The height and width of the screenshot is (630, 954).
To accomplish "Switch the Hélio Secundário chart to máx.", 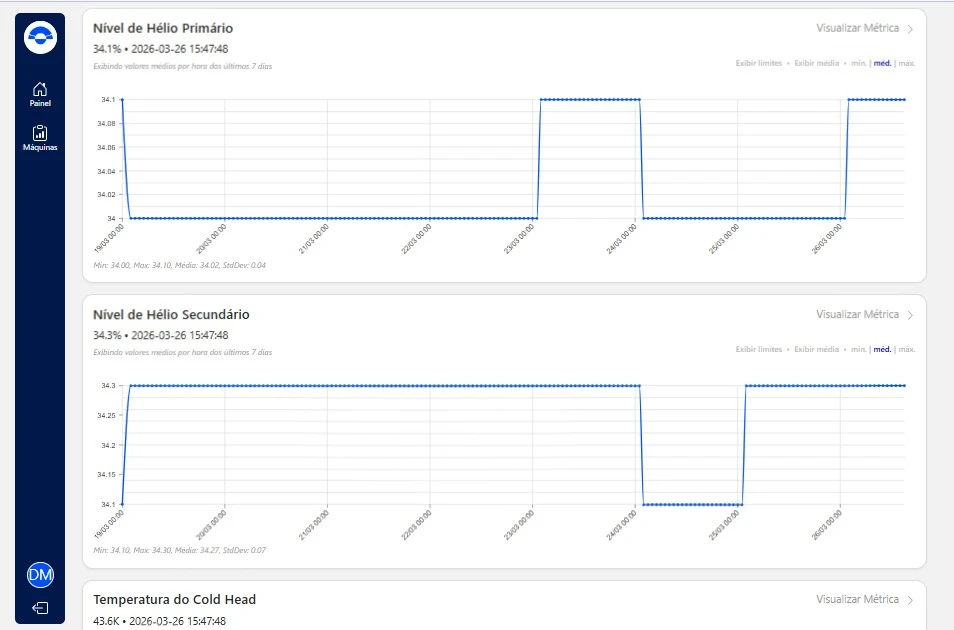I will click(907, 349).
